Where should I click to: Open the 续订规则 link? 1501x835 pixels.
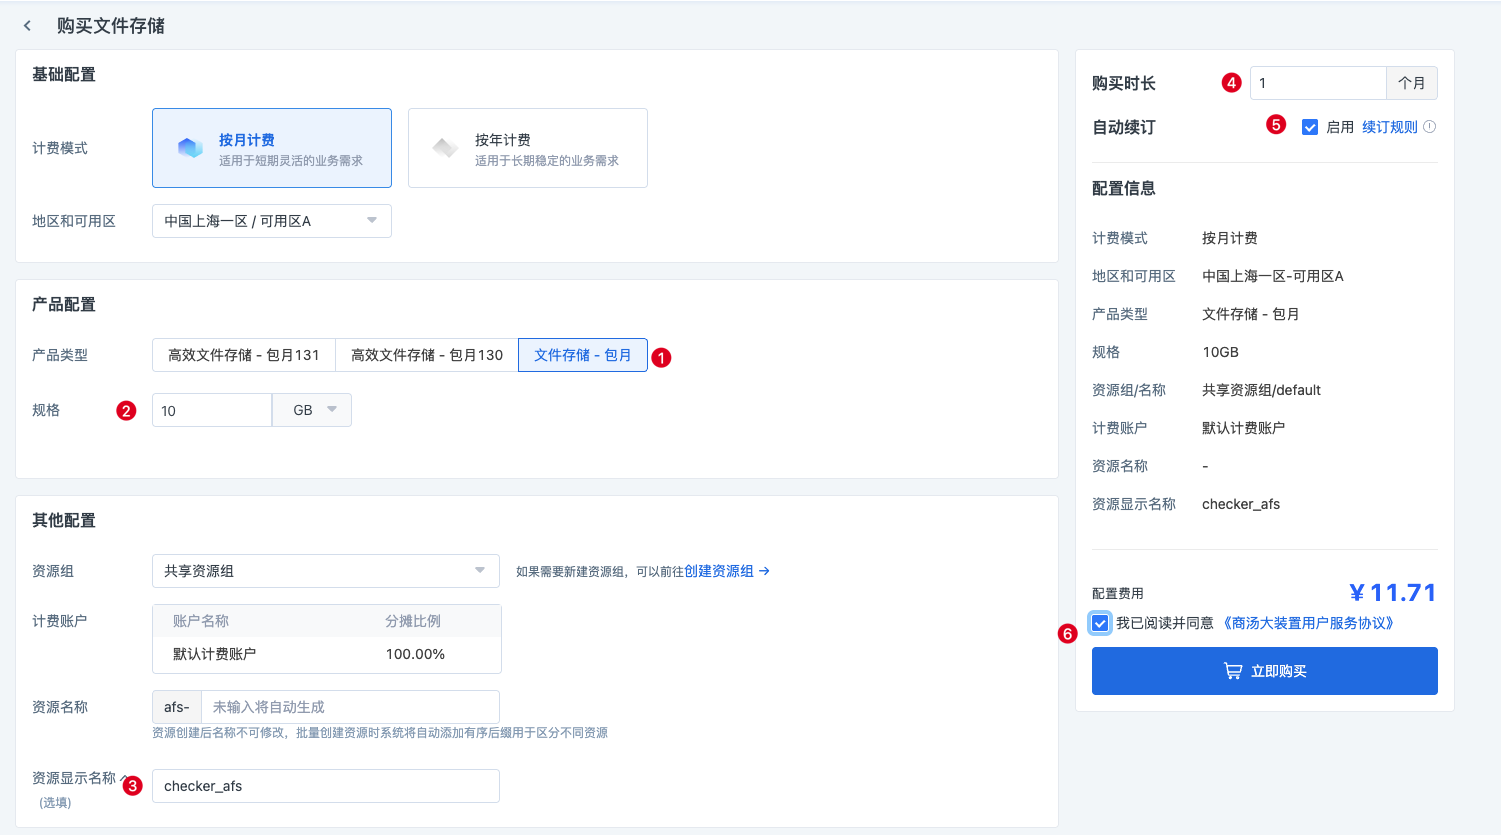(x=1390, y=127)
